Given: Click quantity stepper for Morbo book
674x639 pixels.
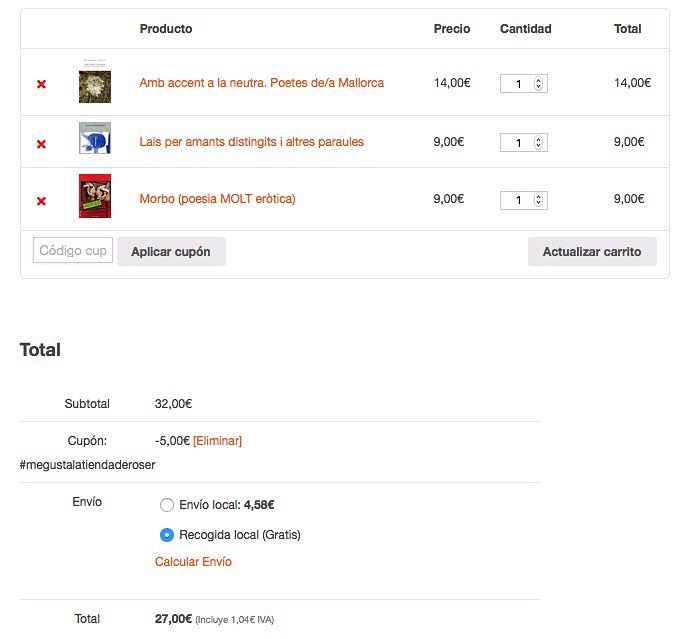Looking at the screenshot, I should (539, 200).
